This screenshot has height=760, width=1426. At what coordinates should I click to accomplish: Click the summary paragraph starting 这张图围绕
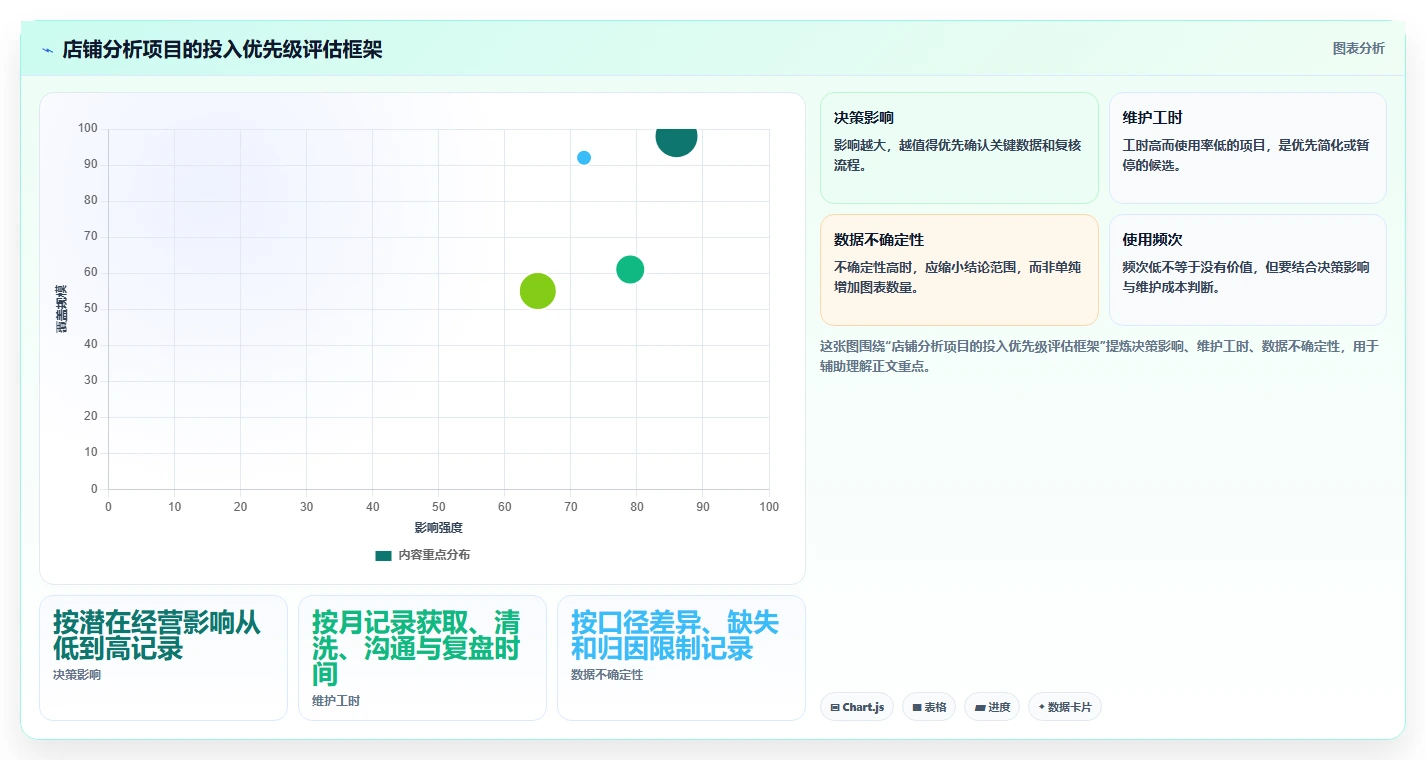coord(1099,356)
